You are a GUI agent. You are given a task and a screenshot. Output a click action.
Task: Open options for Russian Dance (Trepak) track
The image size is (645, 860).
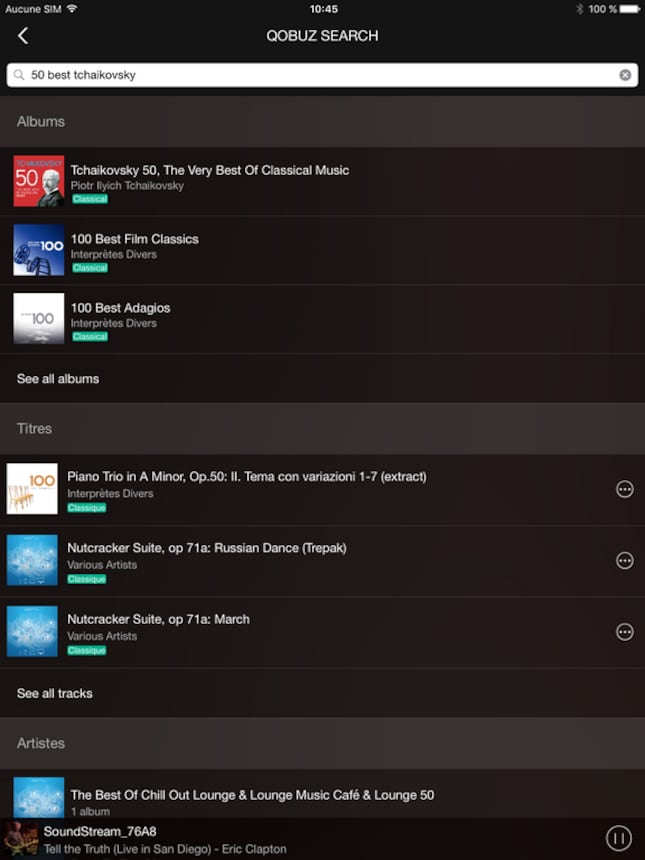pyautogui.click(x=625, y=561)
